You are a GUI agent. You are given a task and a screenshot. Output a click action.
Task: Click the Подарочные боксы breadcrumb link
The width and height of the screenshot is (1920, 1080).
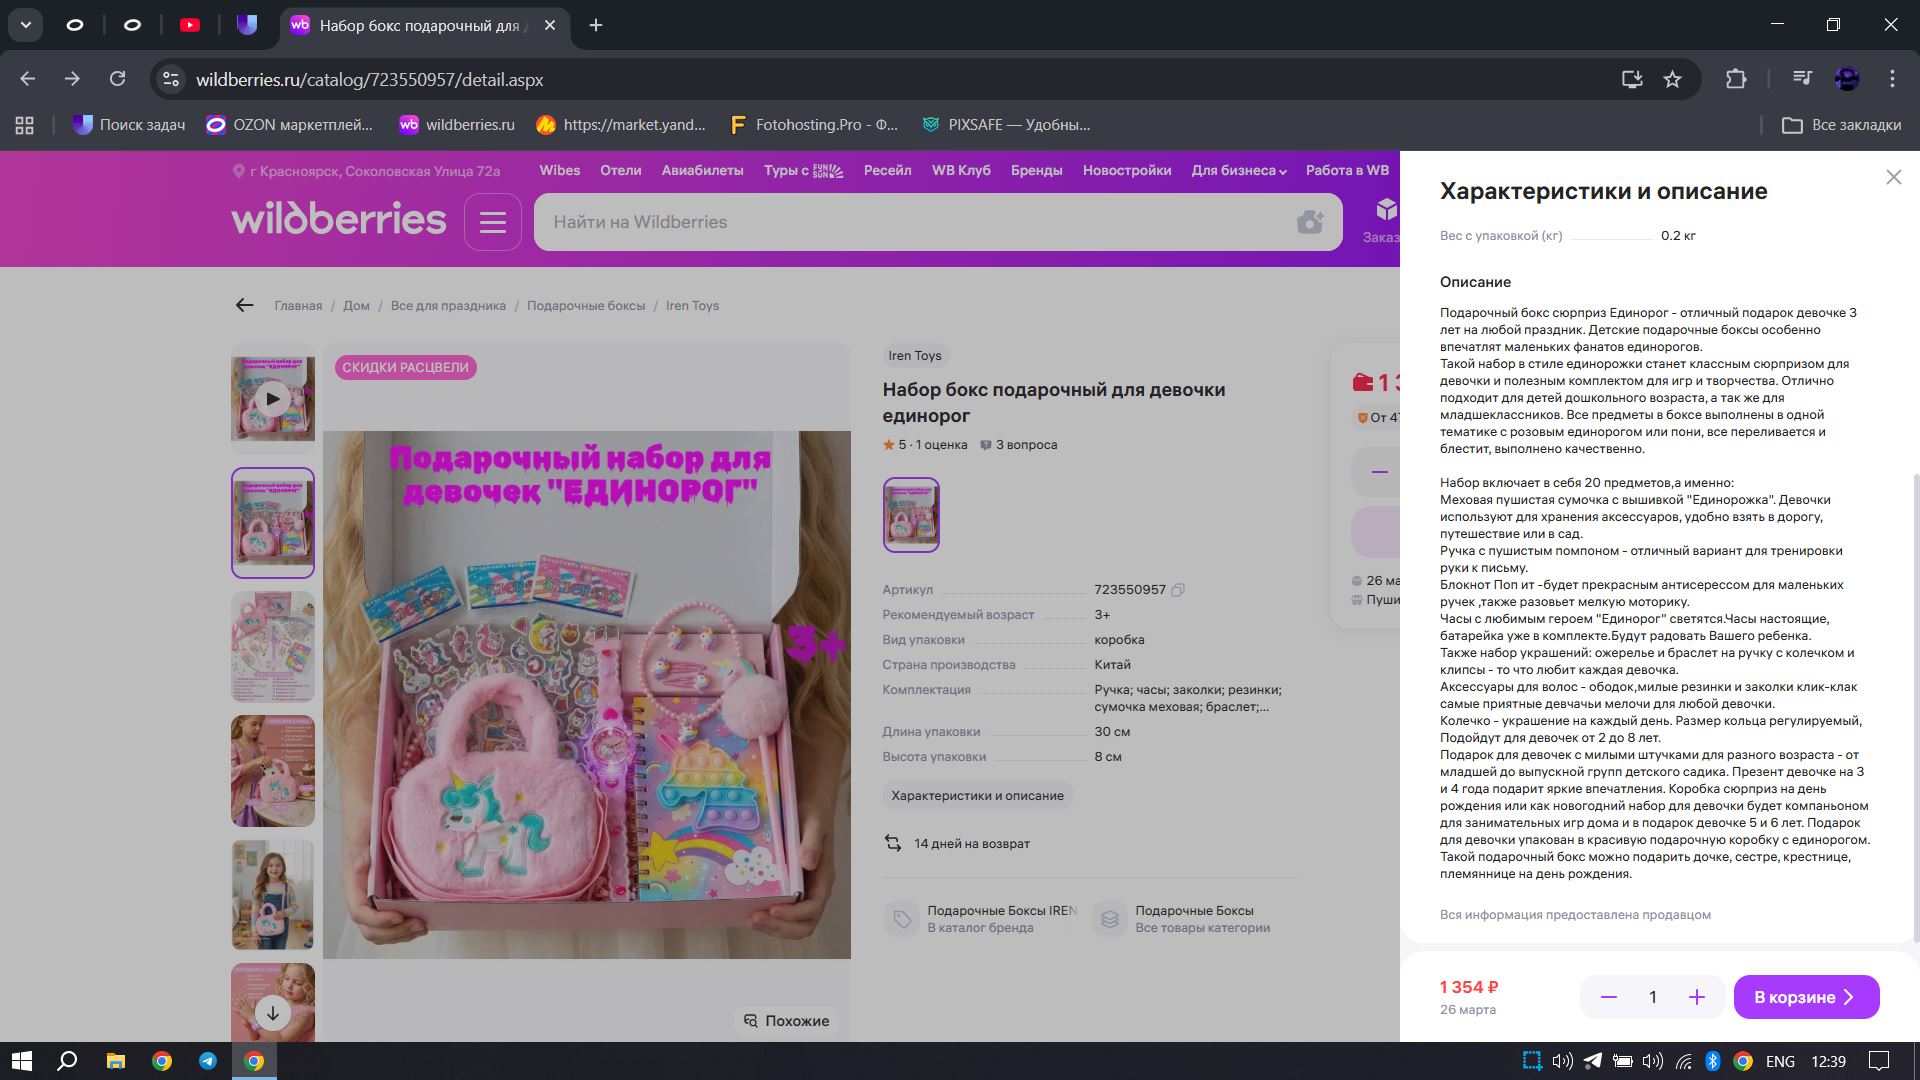[585, 306]
